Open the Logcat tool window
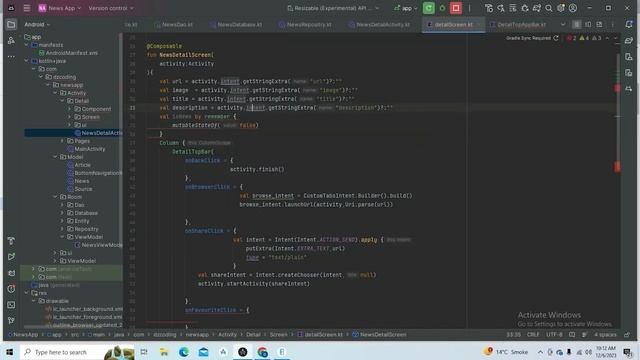The height and width of the screenshot is (360, 640). 11,273
